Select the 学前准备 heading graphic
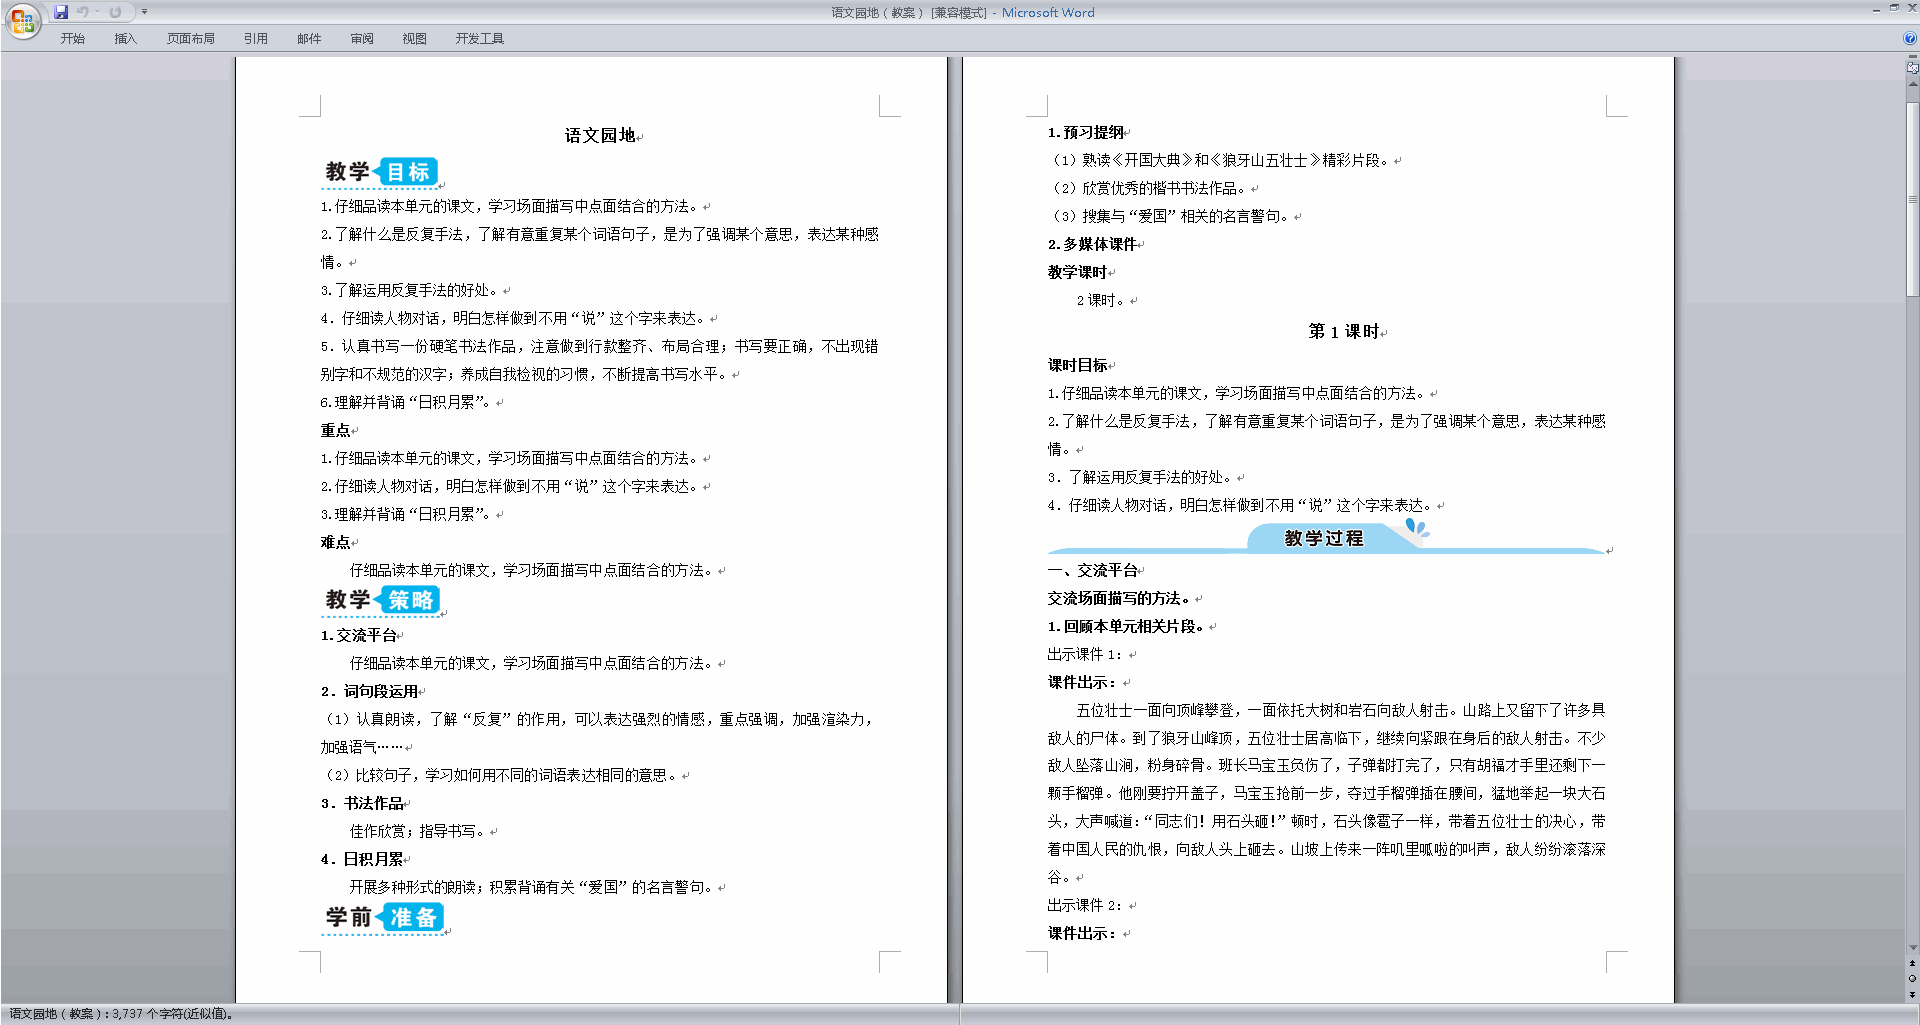This screenshot has height=1025, width=1920. [x=384, y=918]
